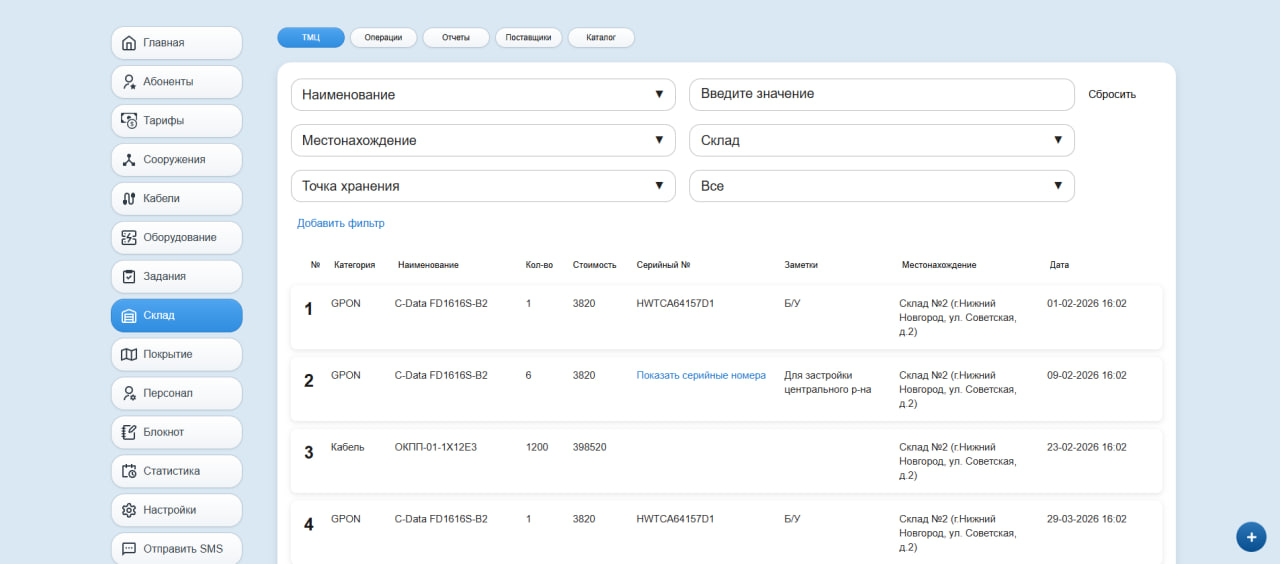The width and height of the screenshot is (1280, 564).
Task: Switch to the Отчеты tab
Action: coord(456,37)
